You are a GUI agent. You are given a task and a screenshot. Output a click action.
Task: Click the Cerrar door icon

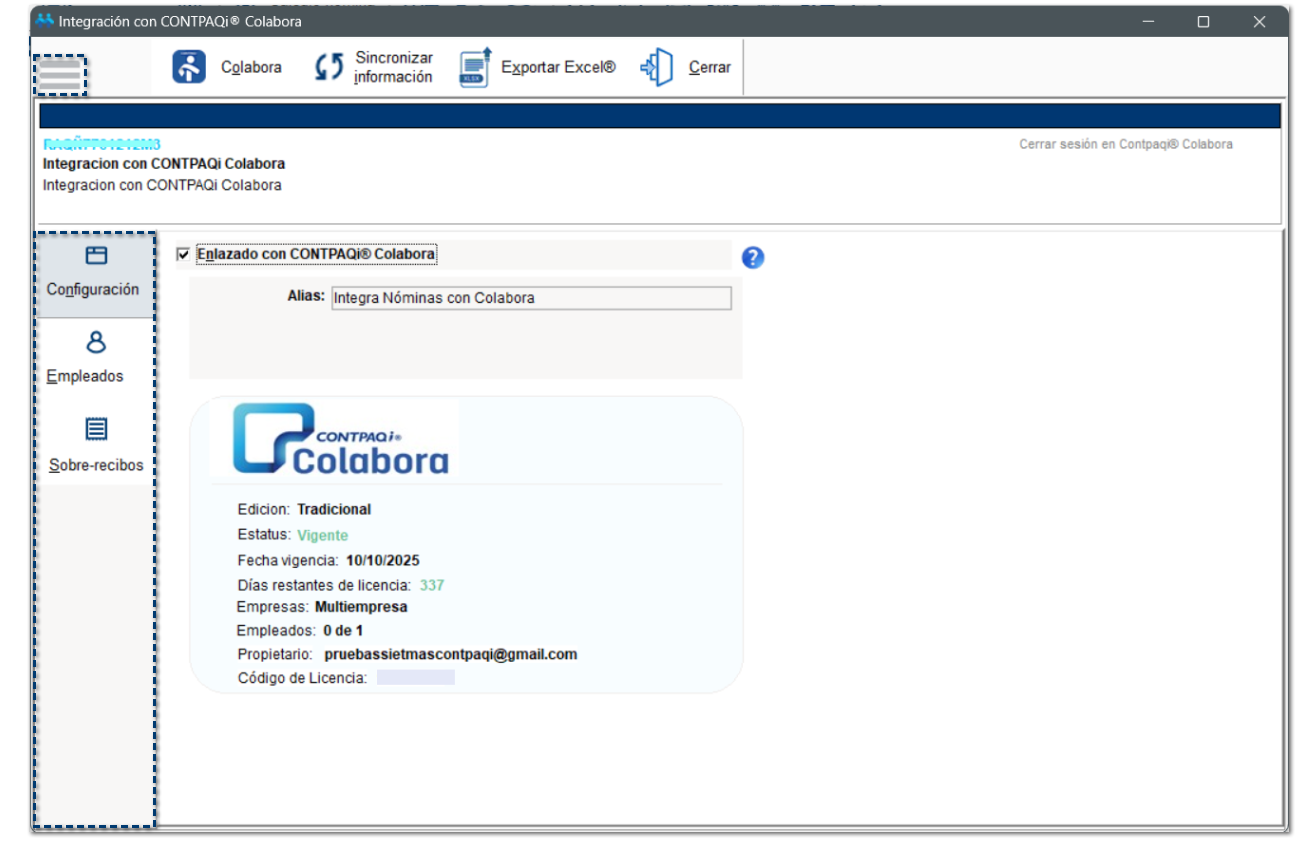(x=657, y=67)
